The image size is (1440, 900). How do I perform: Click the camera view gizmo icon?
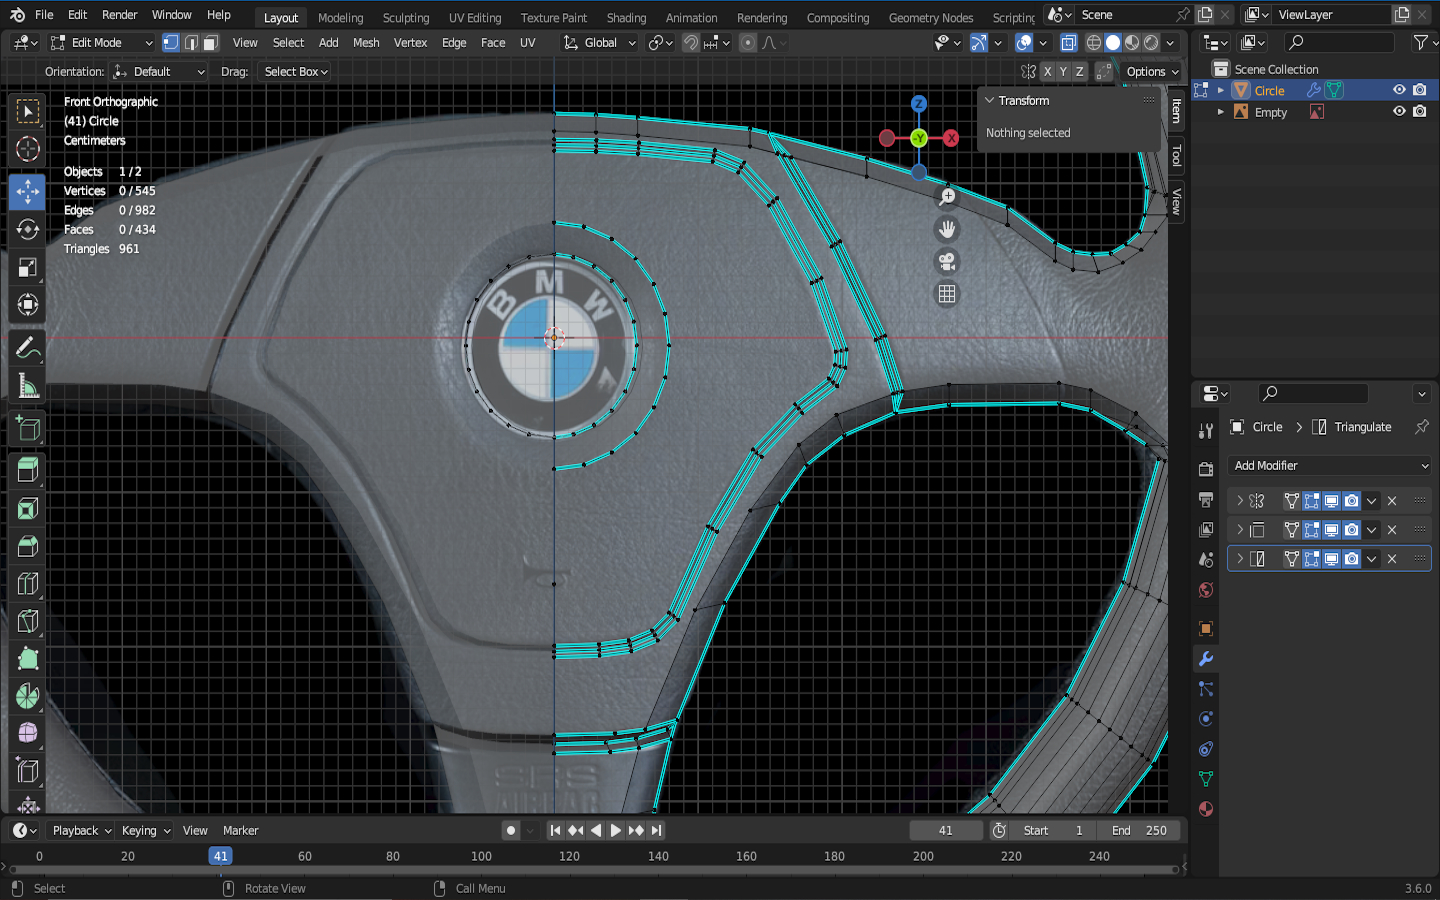pyautogui.click(x=946, y=262)
